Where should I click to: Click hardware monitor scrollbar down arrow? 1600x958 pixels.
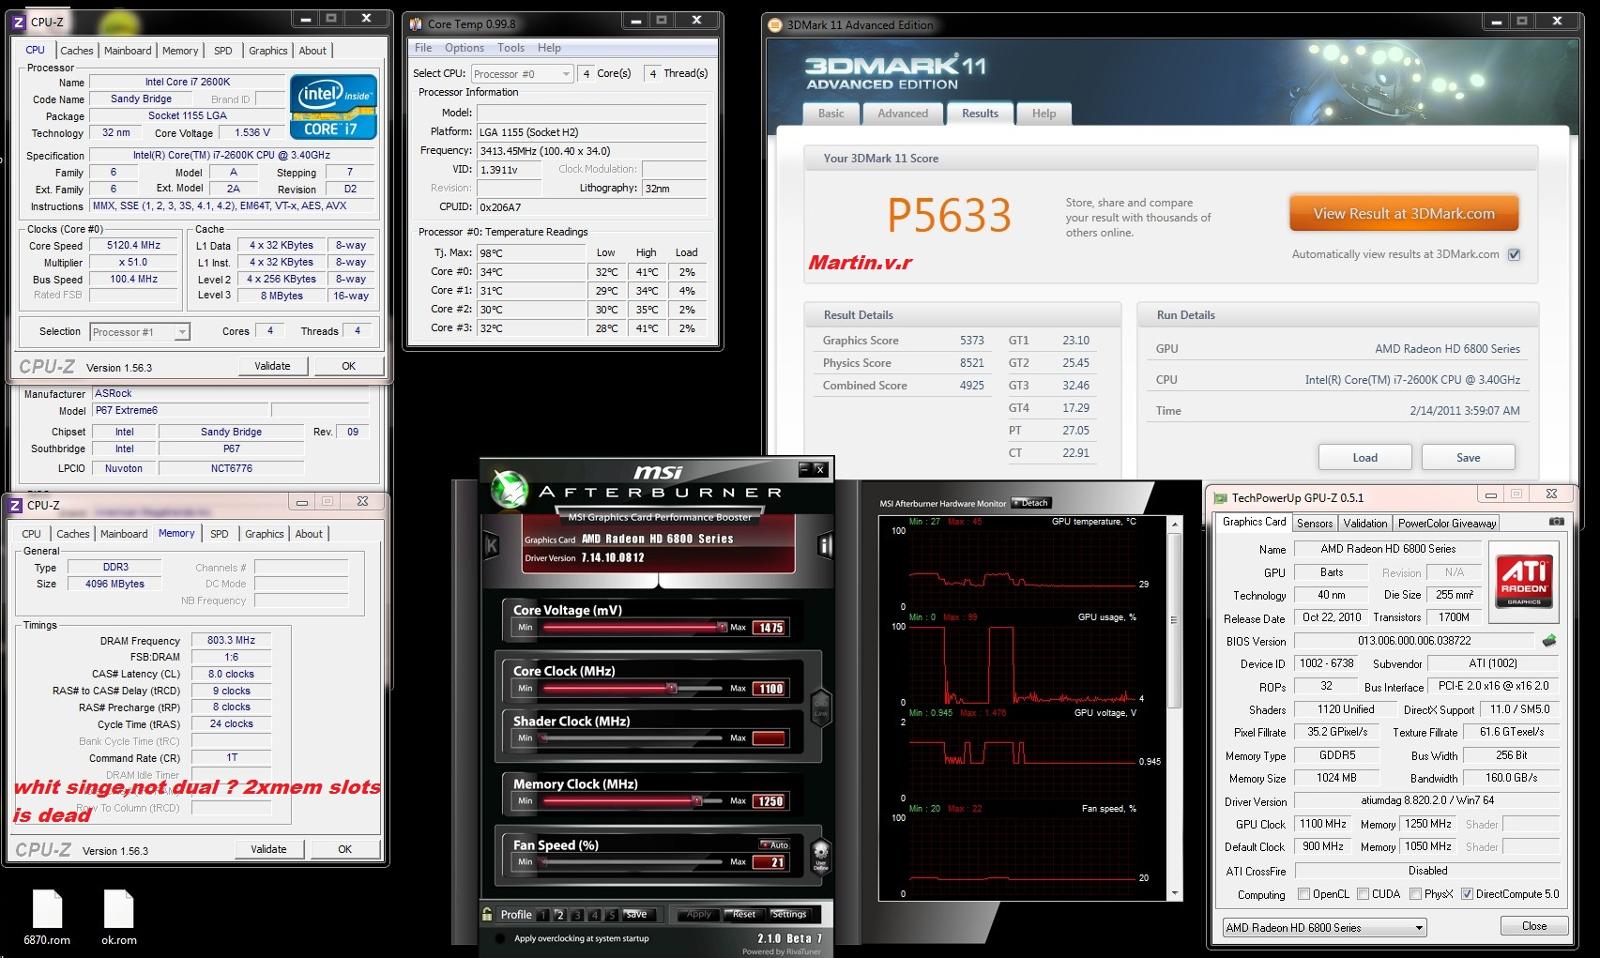[x=1175, y=893]
